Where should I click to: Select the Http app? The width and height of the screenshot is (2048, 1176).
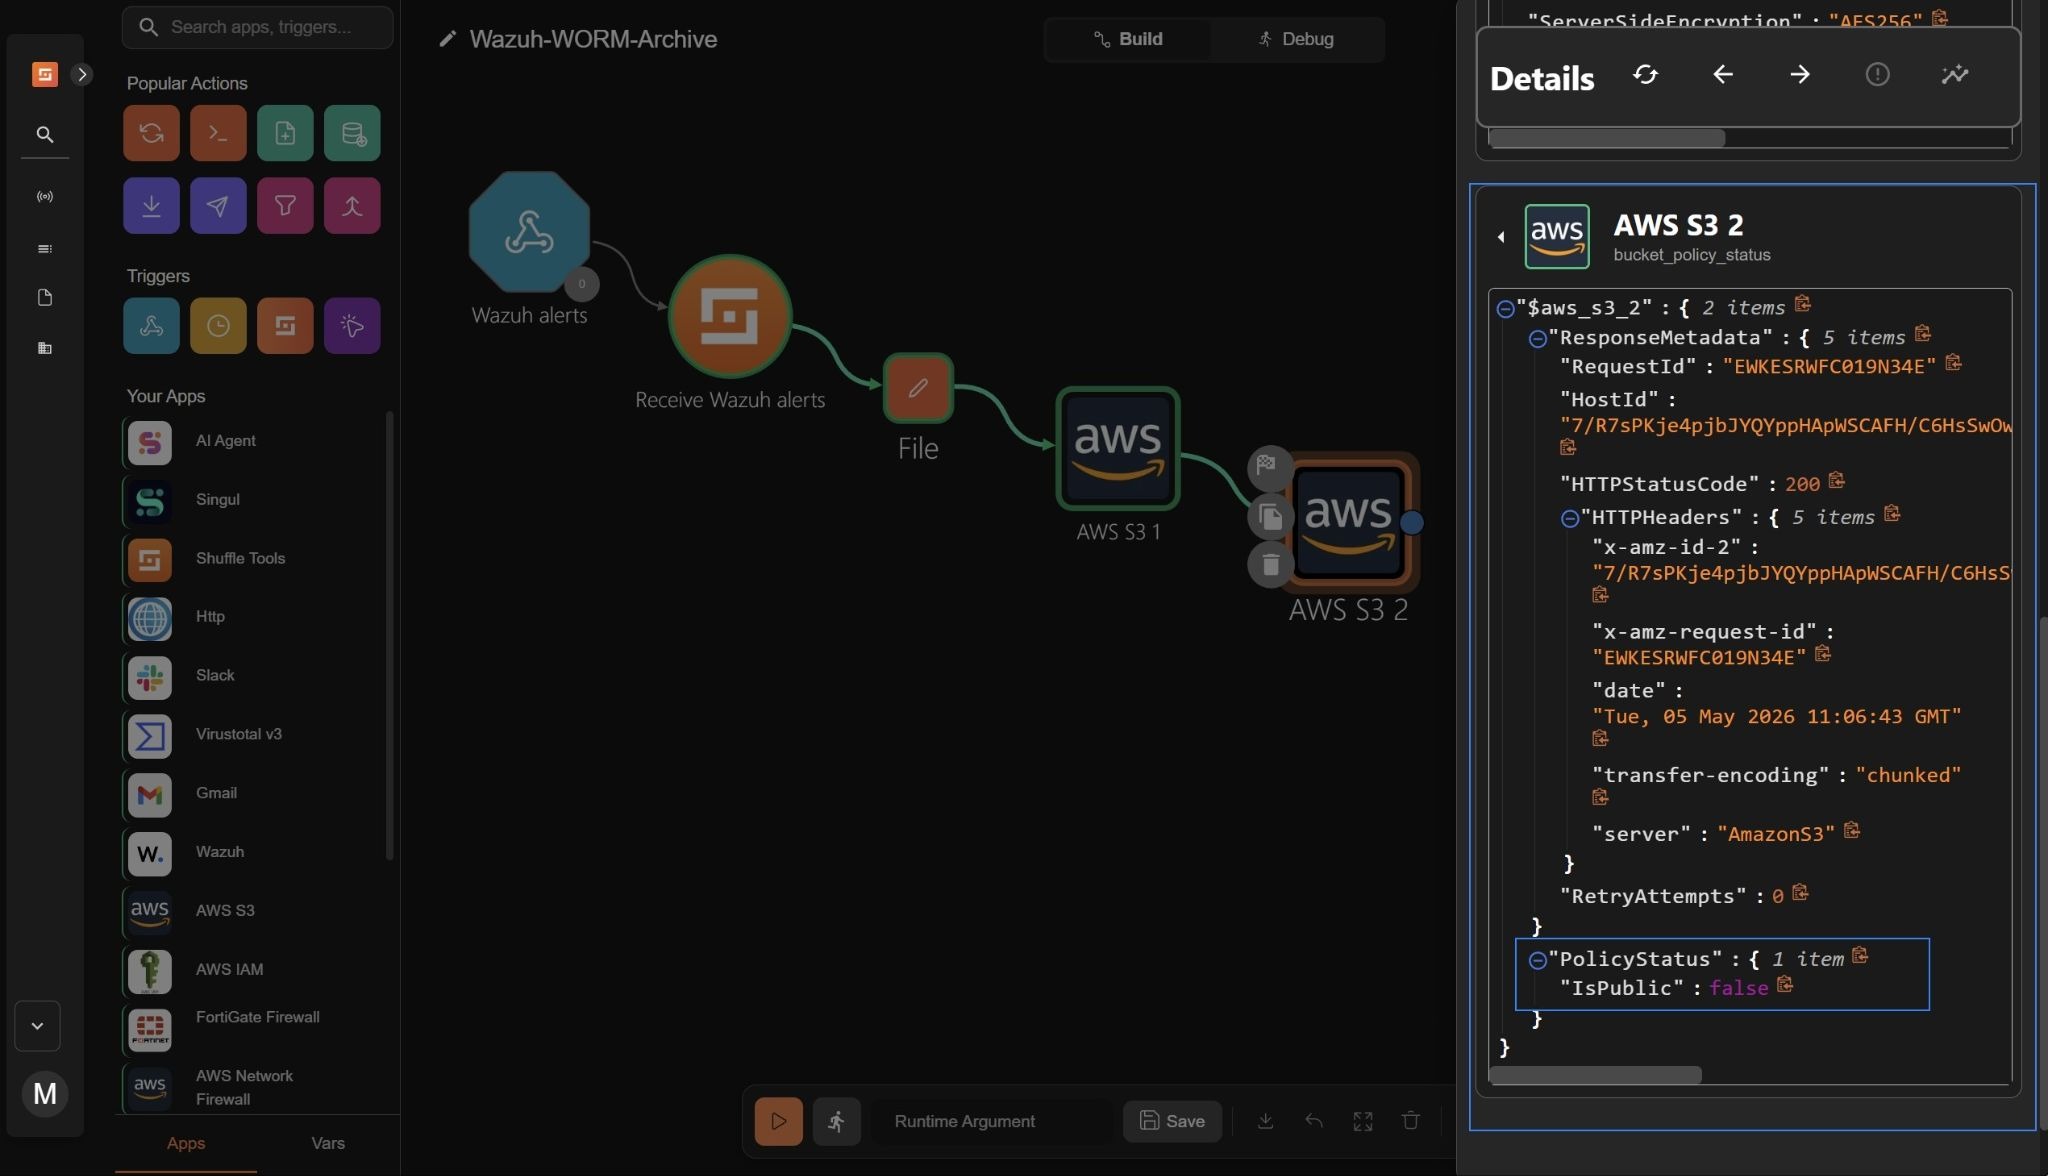252,618
